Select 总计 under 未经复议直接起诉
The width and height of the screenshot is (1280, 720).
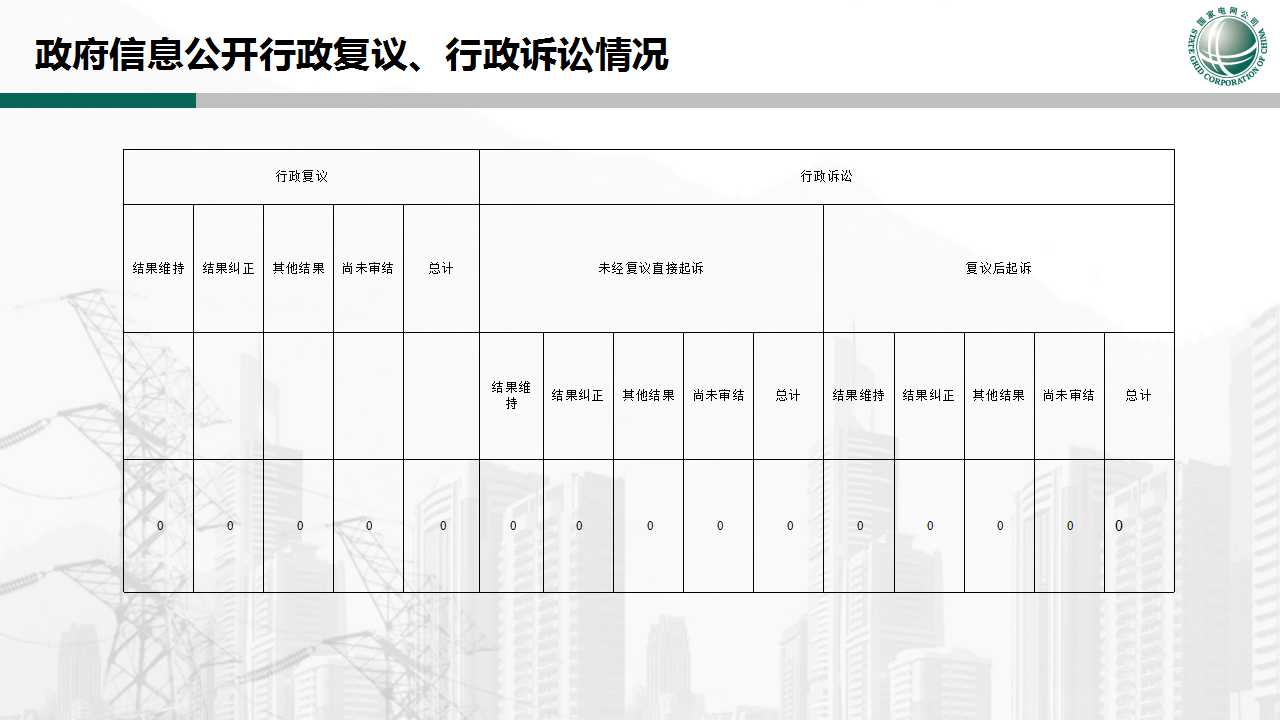click(x=788, y=395)
